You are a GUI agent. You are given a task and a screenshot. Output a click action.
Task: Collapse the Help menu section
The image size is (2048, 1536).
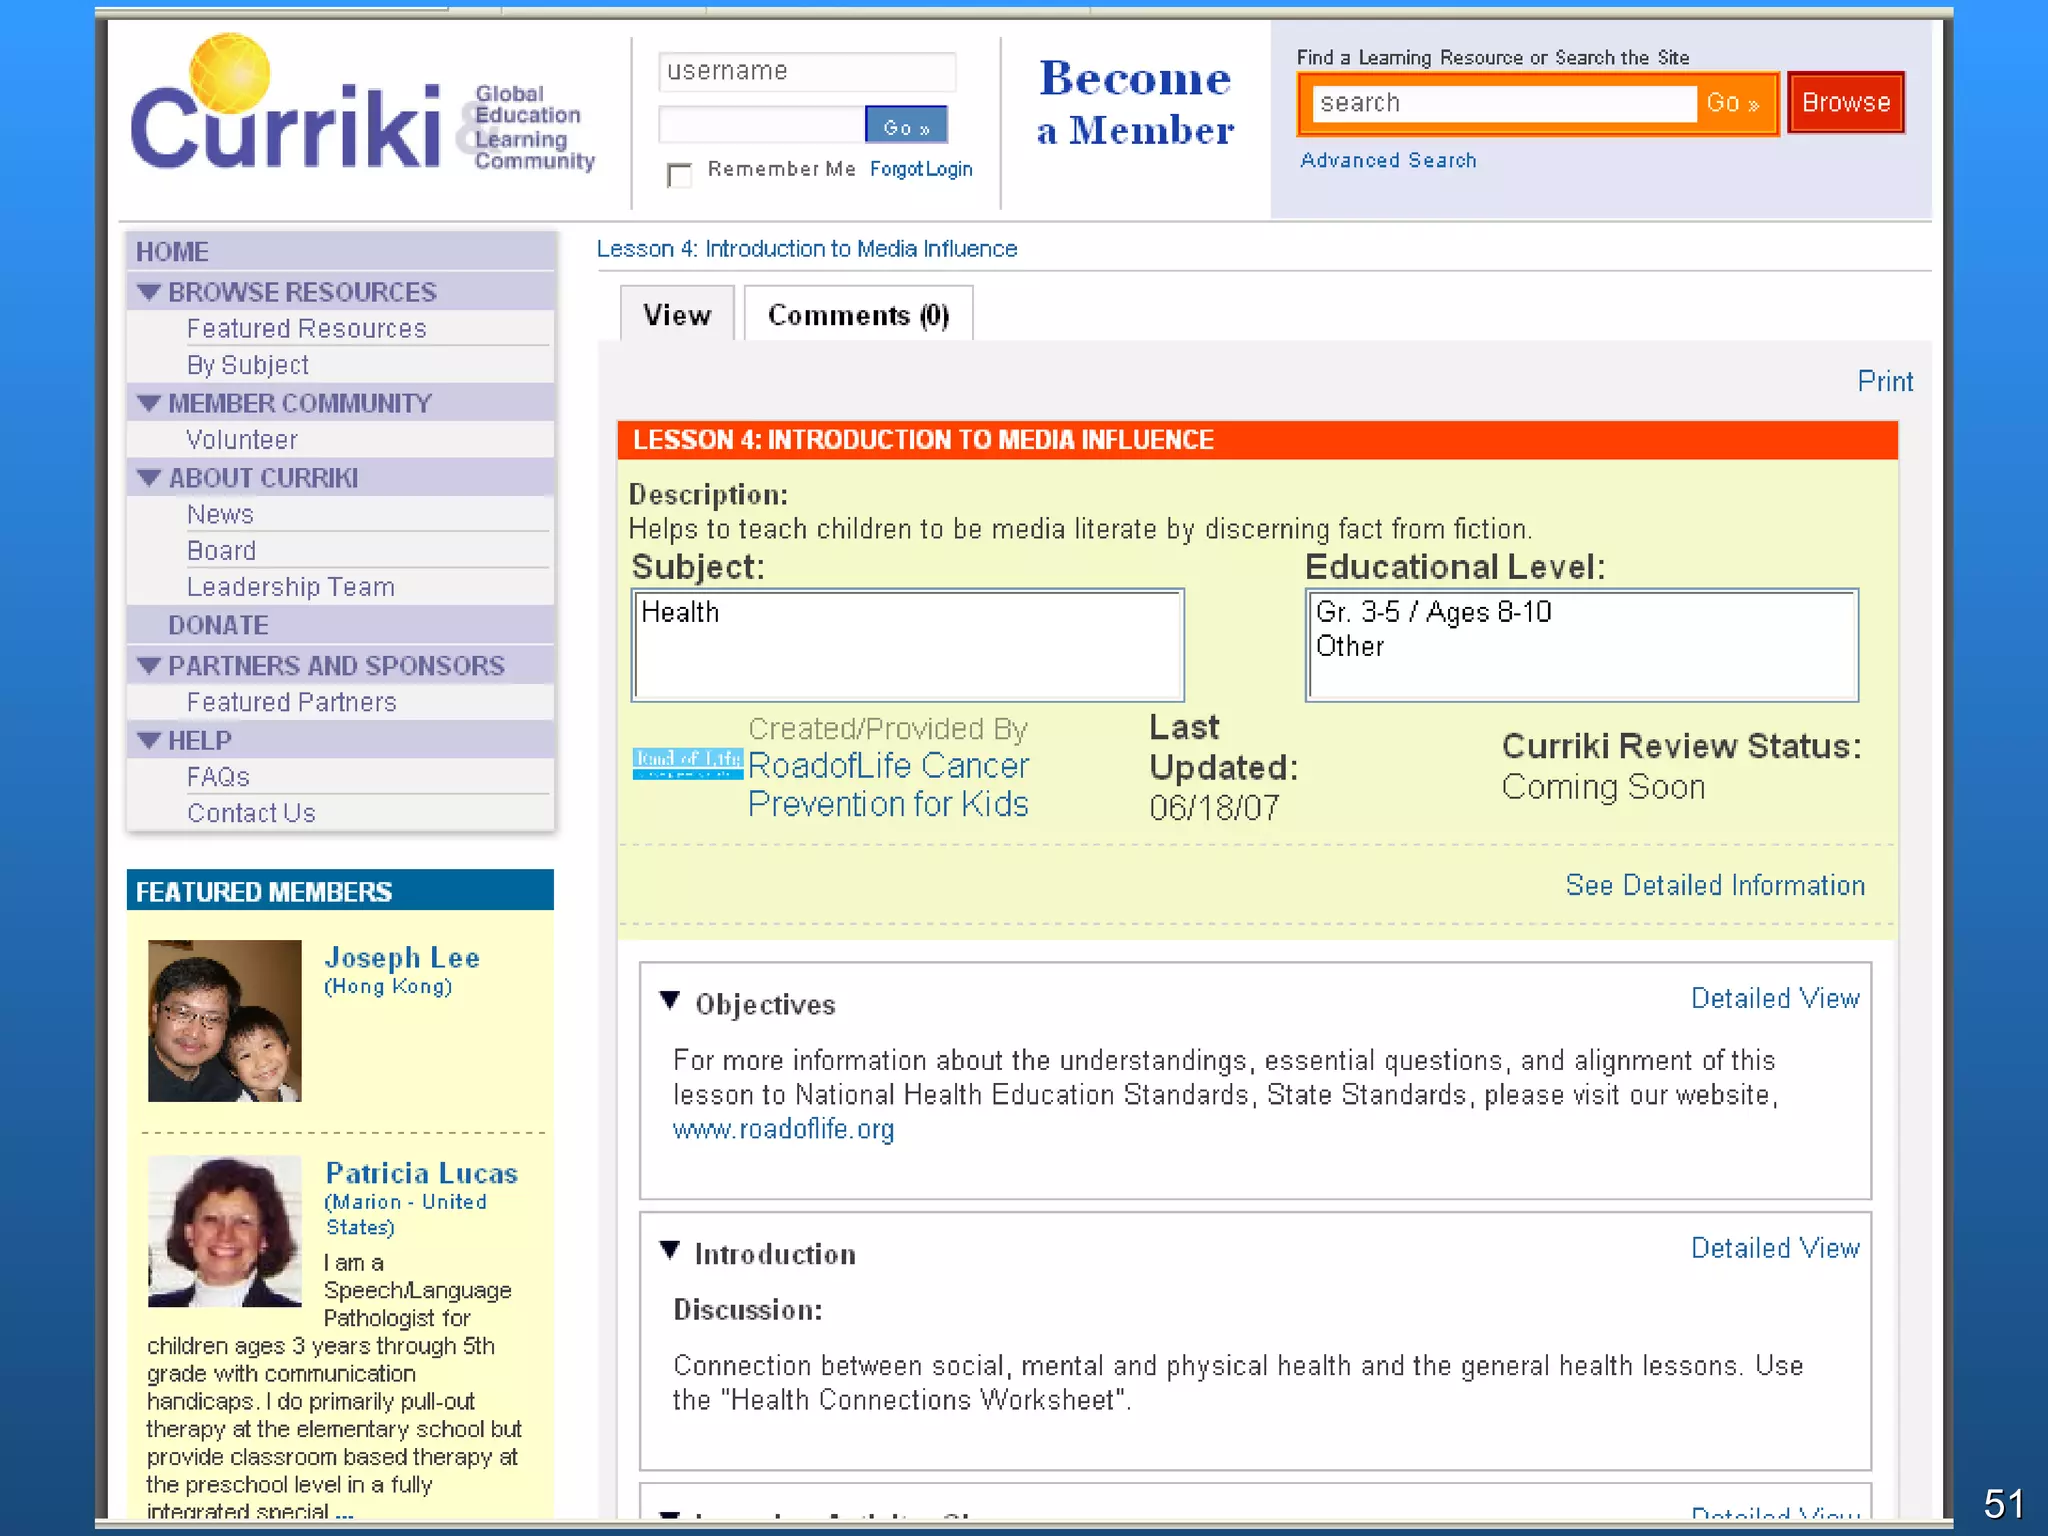149,740
